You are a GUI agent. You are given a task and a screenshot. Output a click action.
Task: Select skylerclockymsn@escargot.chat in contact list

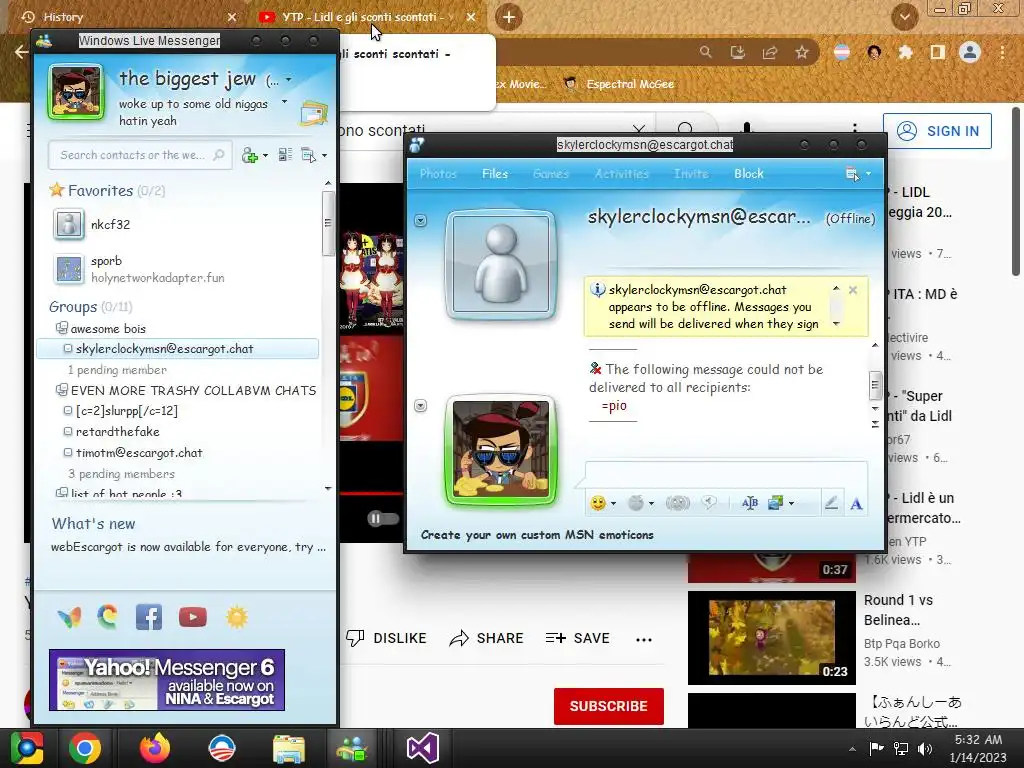pos(178,349)
